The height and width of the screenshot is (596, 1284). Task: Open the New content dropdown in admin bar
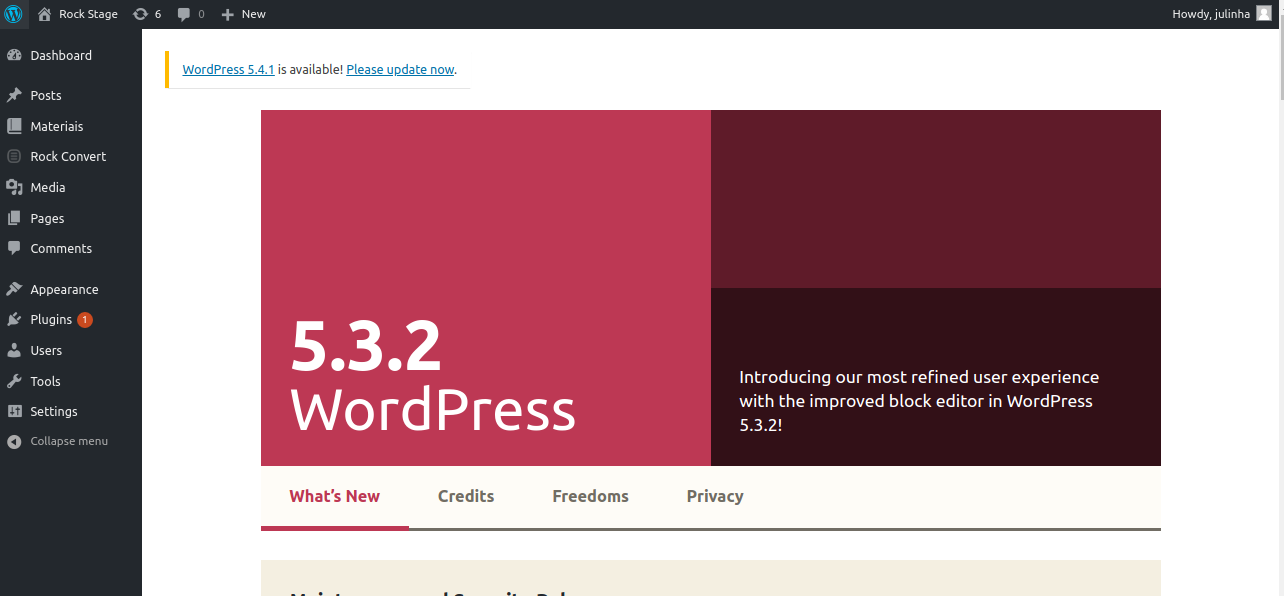click(x=243, y=14)
